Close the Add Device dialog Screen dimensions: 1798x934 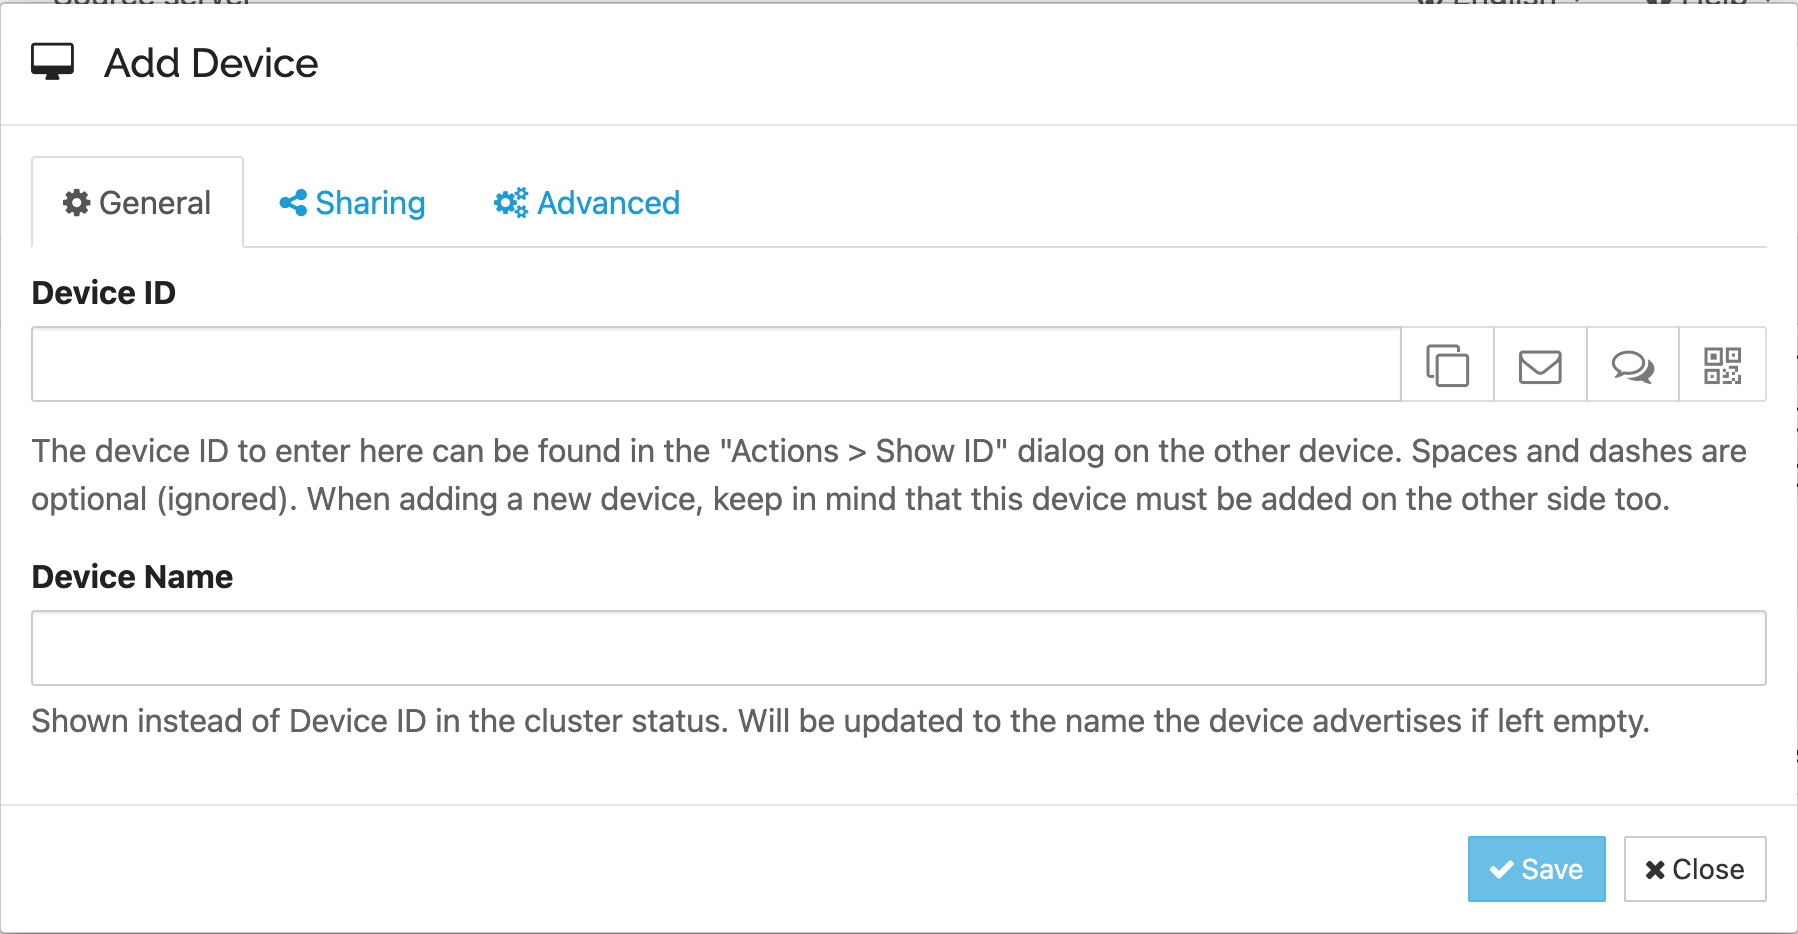1694,869
